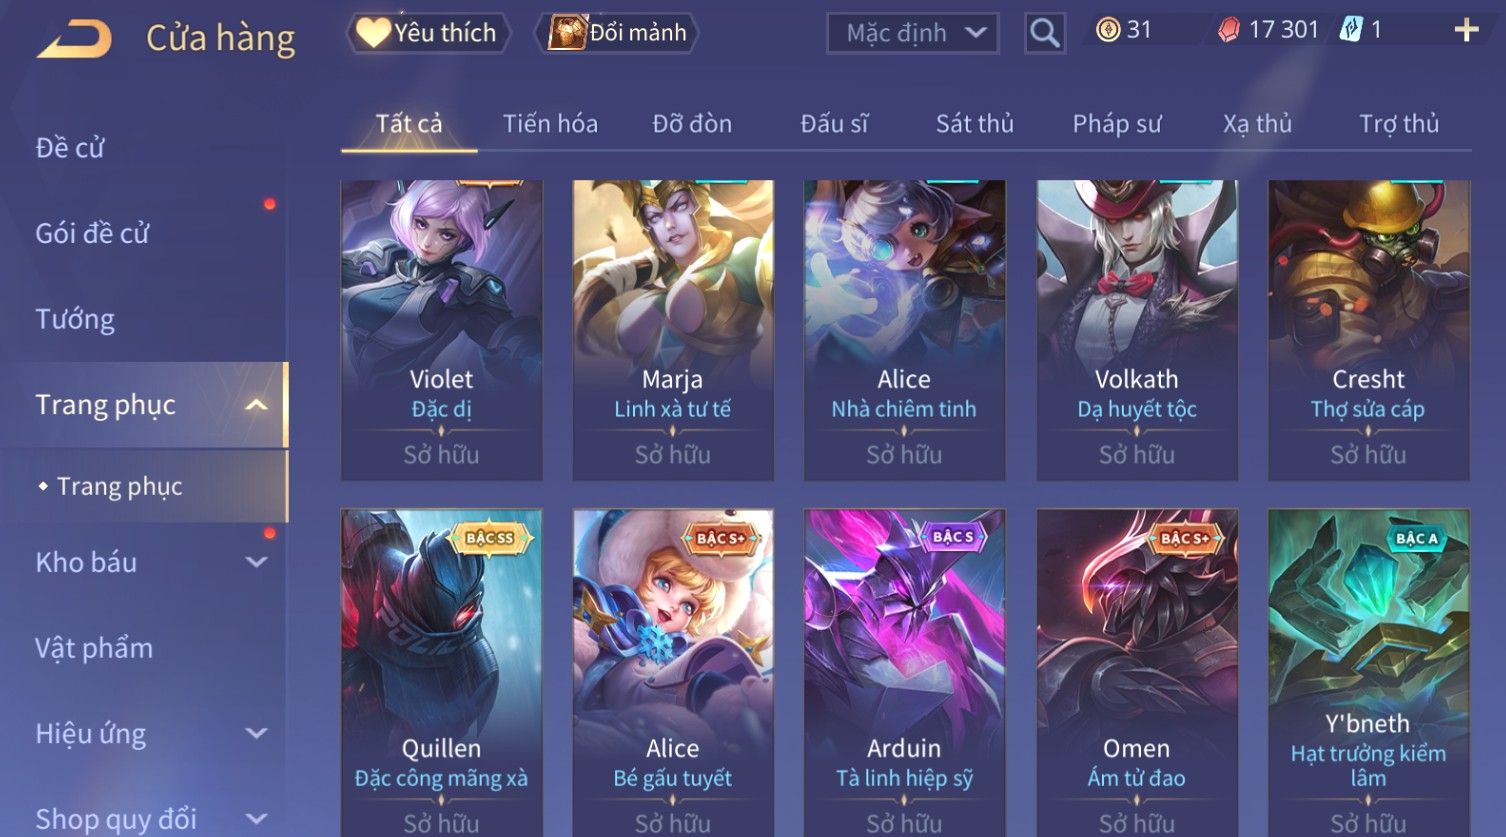The width and height of the screenshot is (1506, 837).
Task: Open Volkath Dạ huyết tộc skin card
Action: click(1137, 330)
